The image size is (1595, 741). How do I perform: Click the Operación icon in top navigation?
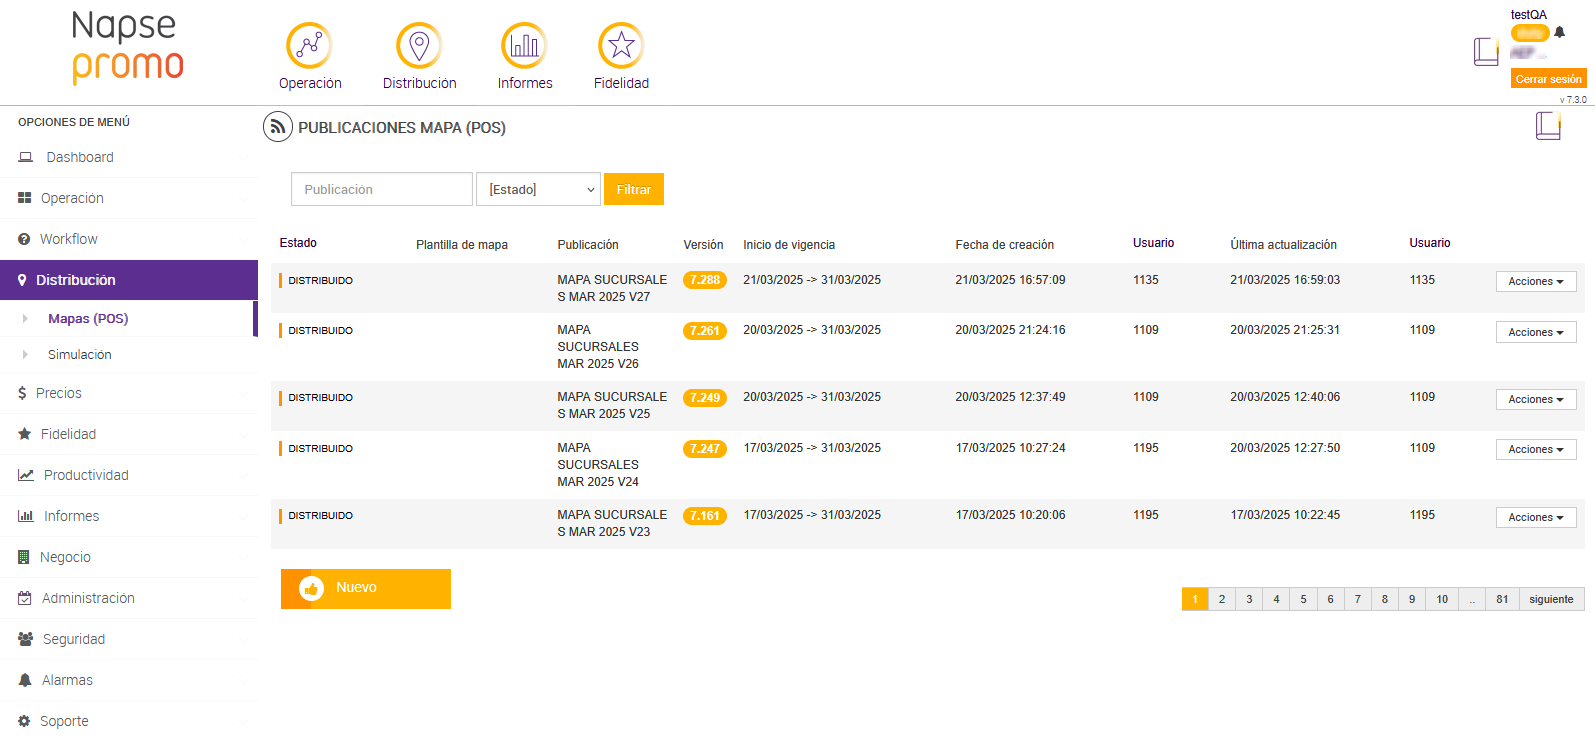309,46
